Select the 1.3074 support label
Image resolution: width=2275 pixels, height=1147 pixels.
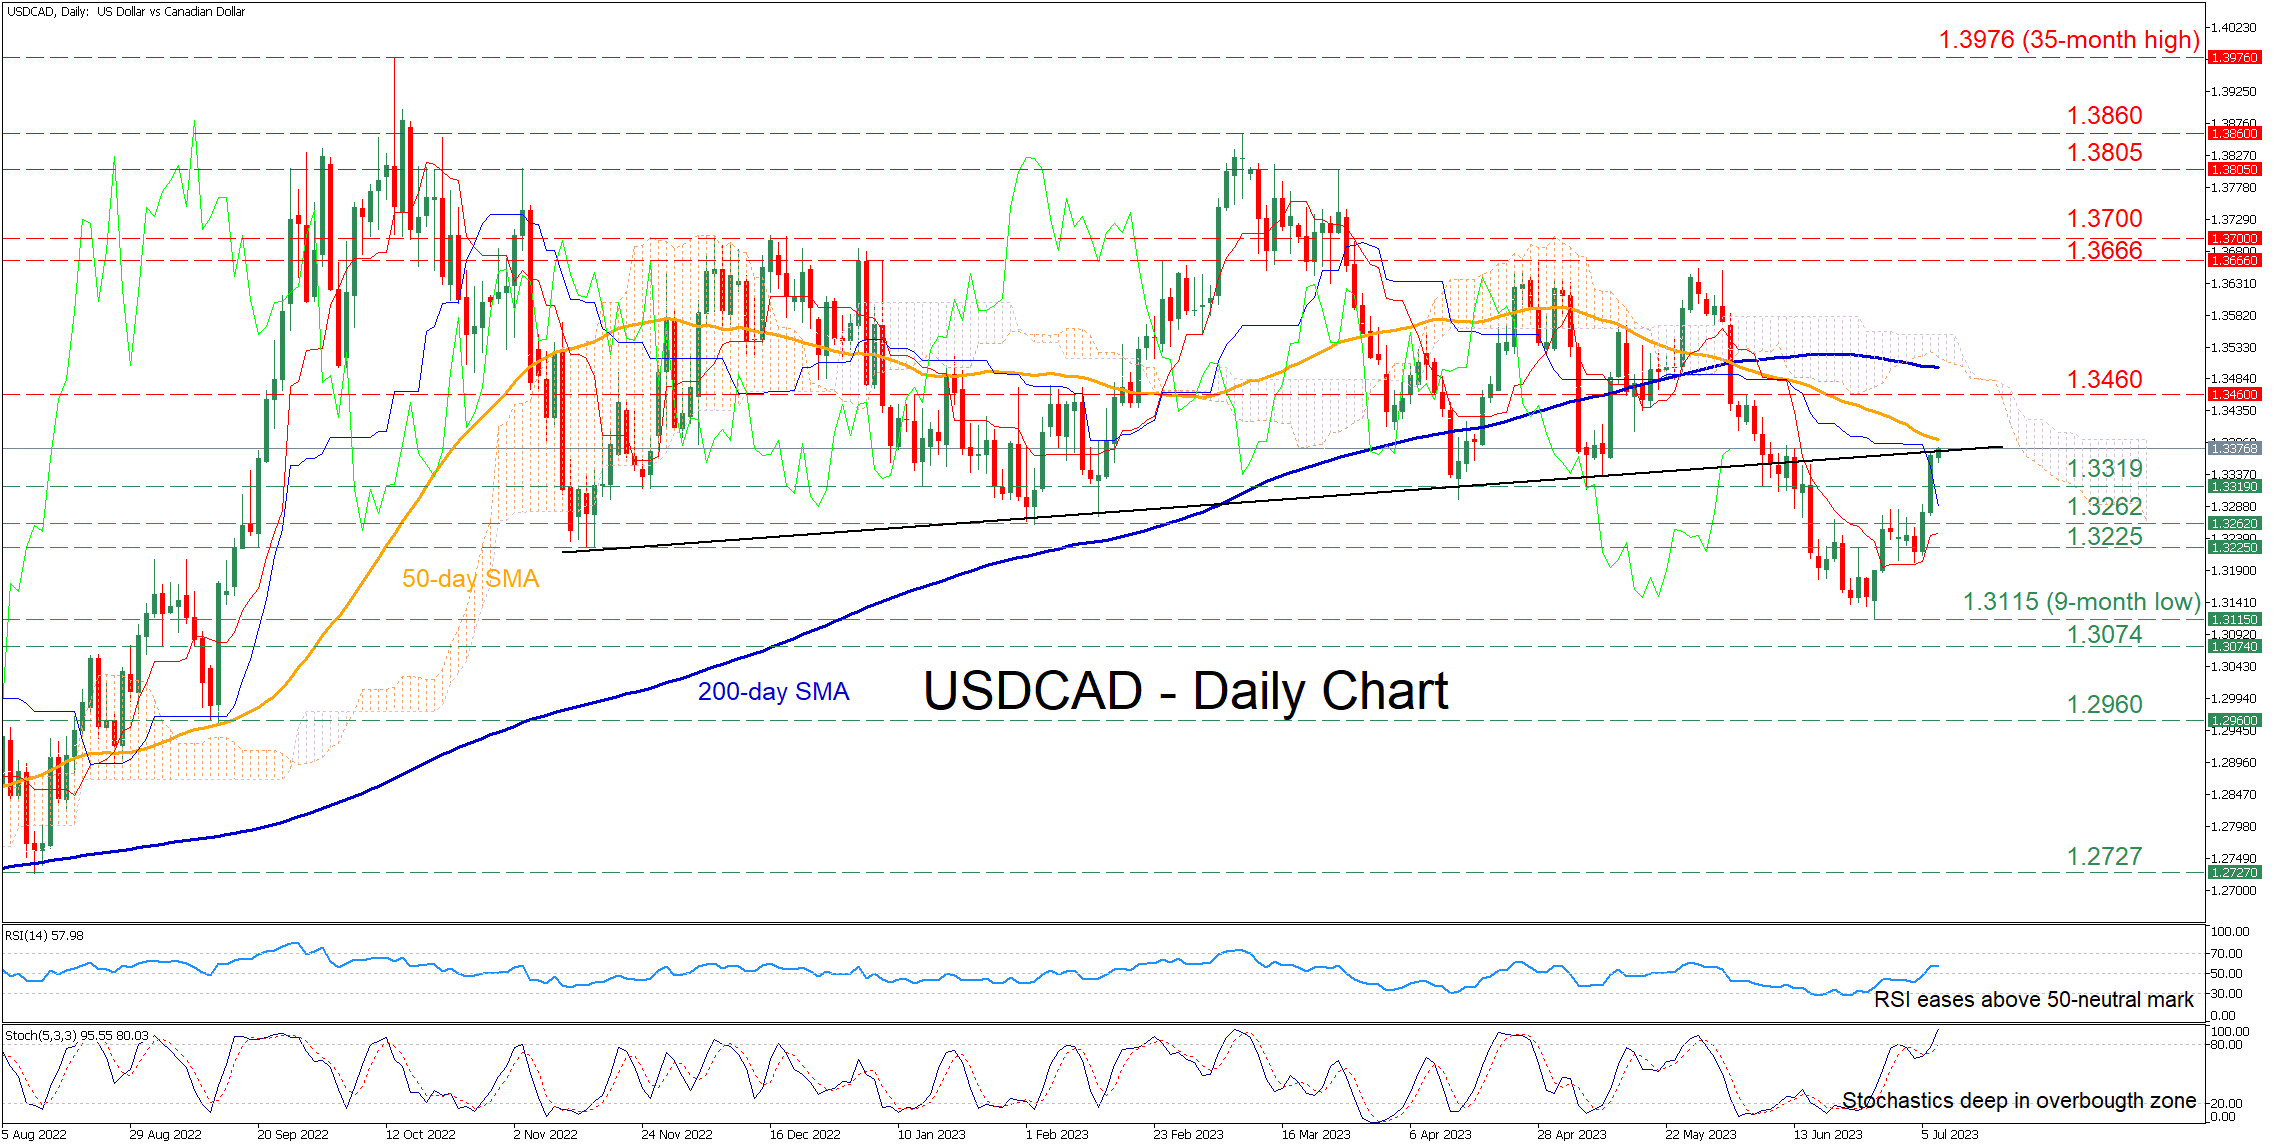pyautogui.click(x=2104, y=635)
